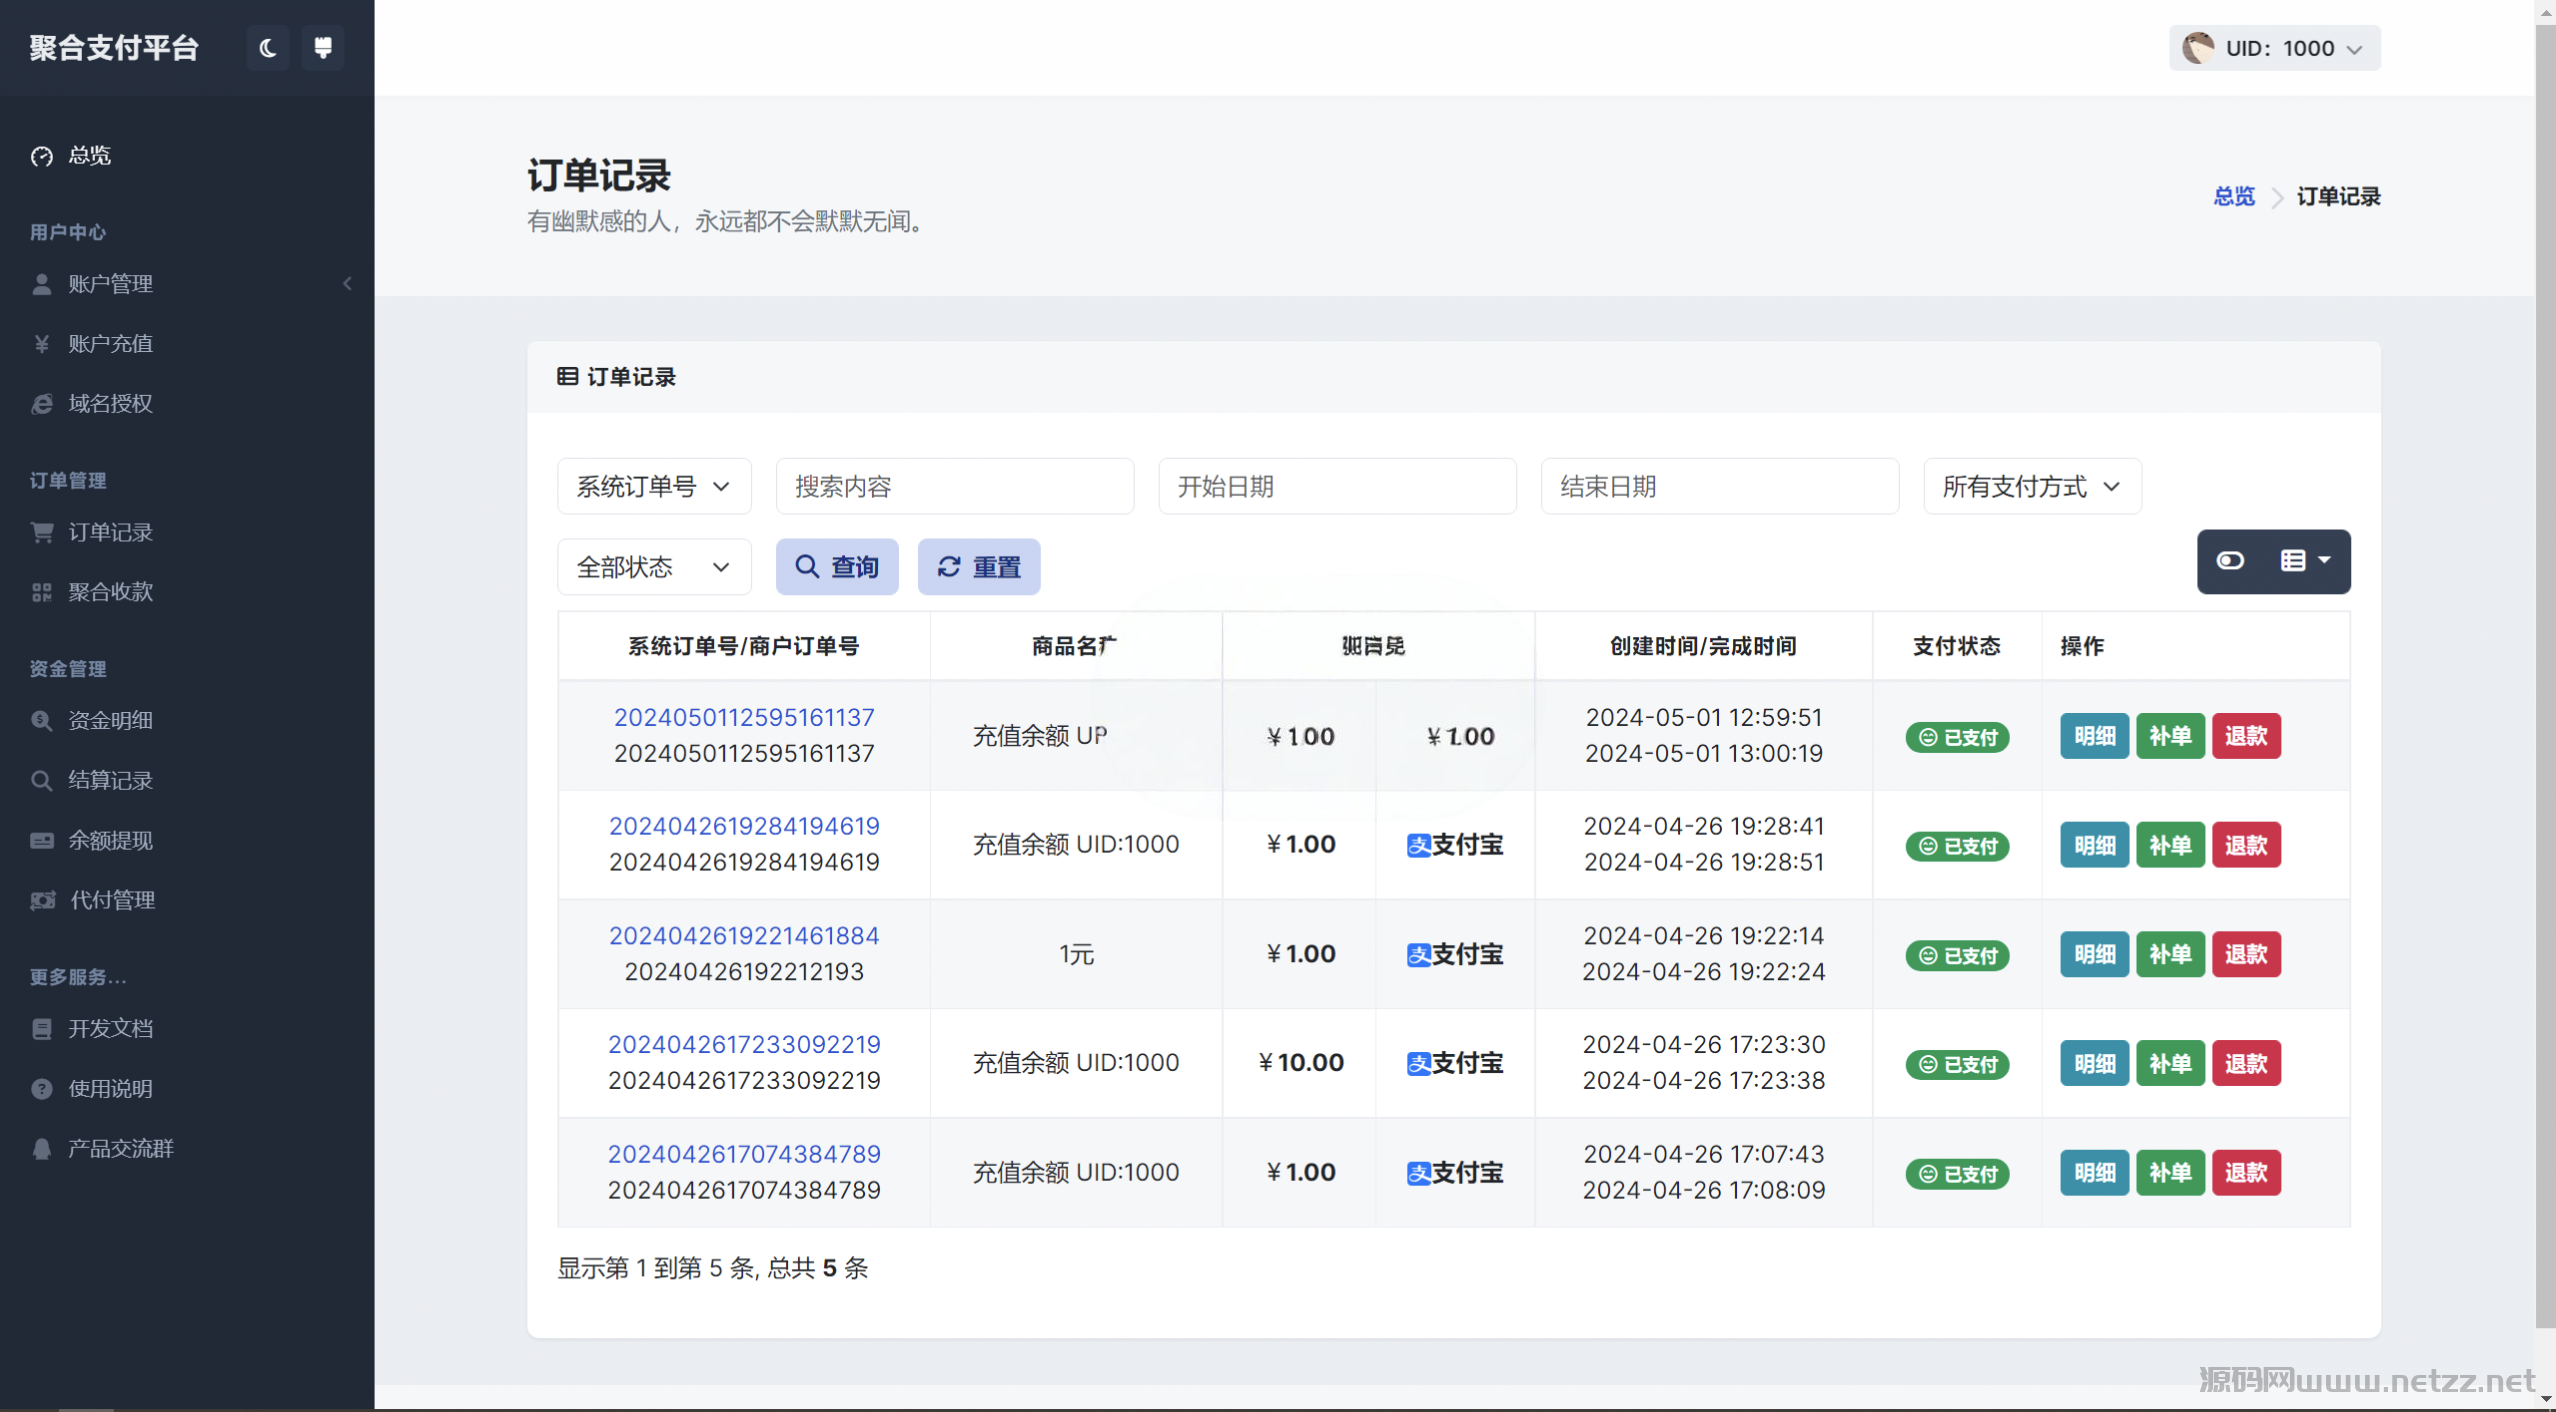Click 退款 for order 2024050112595161137
2556x1412 pixels.
2246,736
